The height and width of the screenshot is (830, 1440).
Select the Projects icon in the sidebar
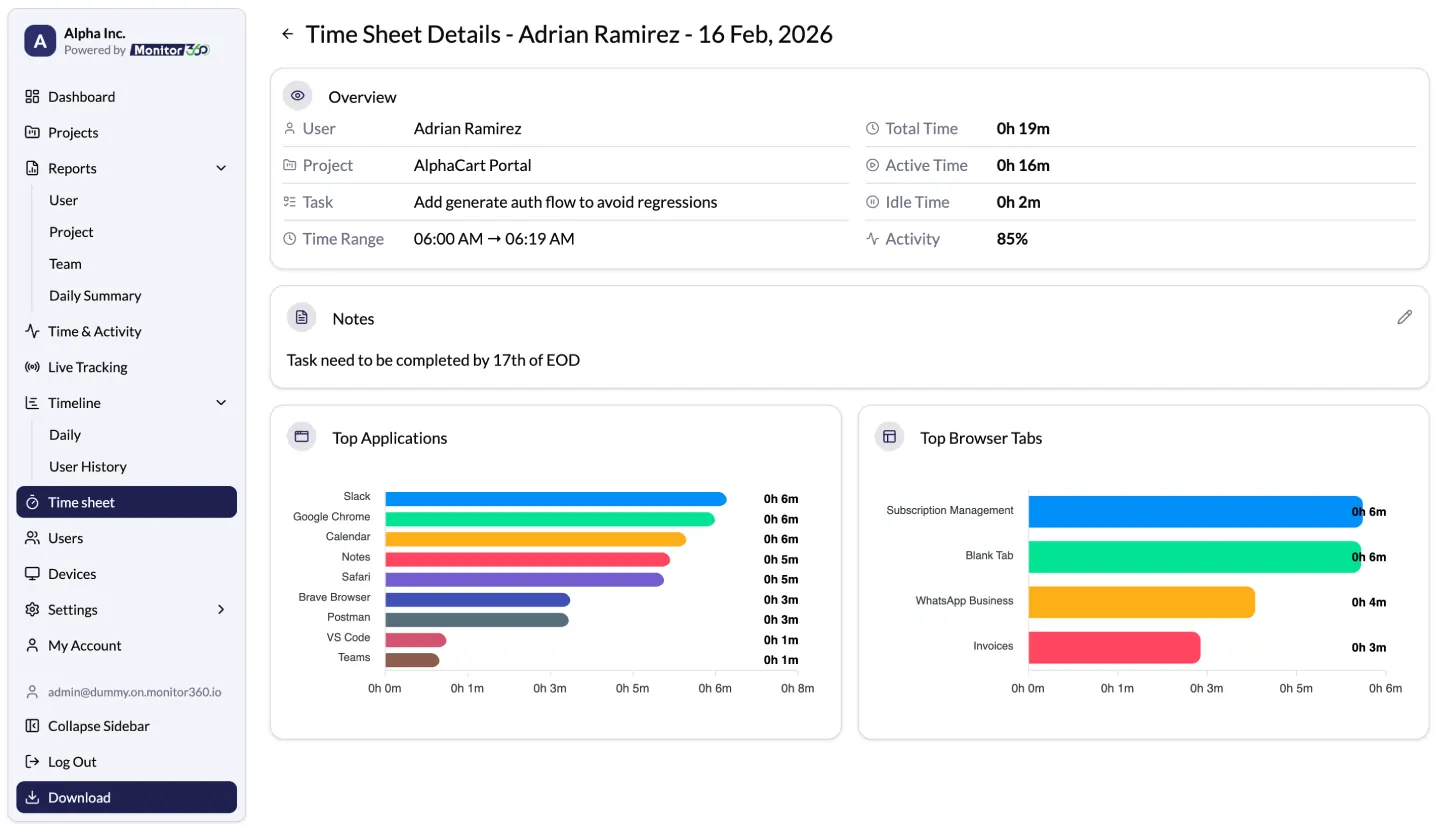(x=33, y=132)
